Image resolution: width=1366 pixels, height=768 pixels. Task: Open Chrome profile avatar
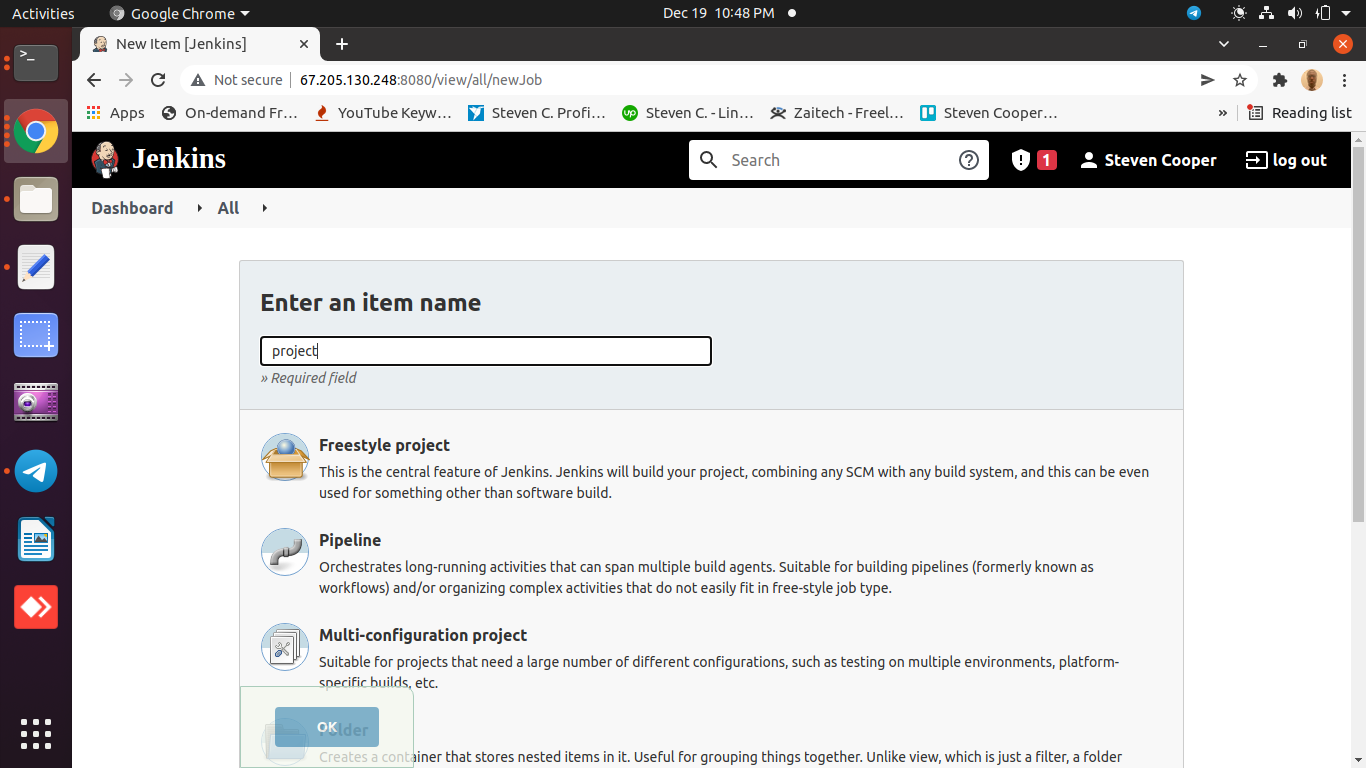[1312, 80]
